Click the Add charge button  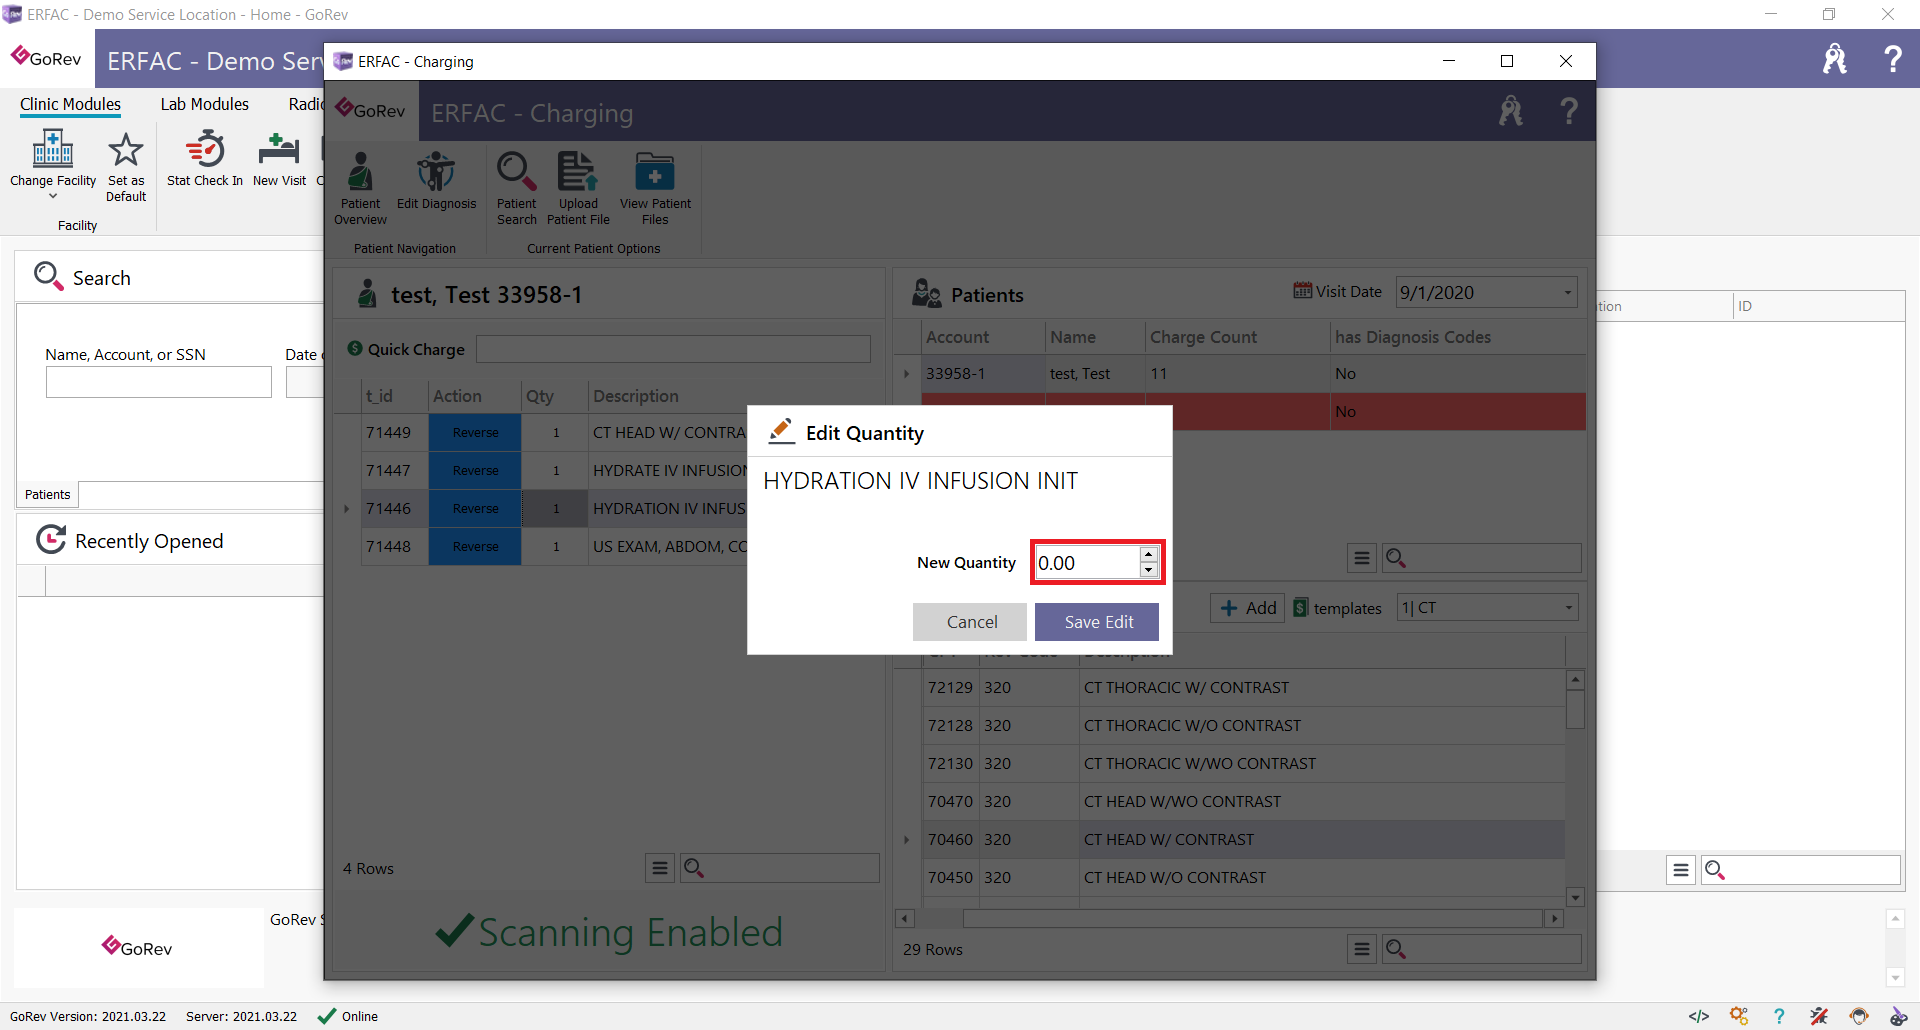[1248, 608]
